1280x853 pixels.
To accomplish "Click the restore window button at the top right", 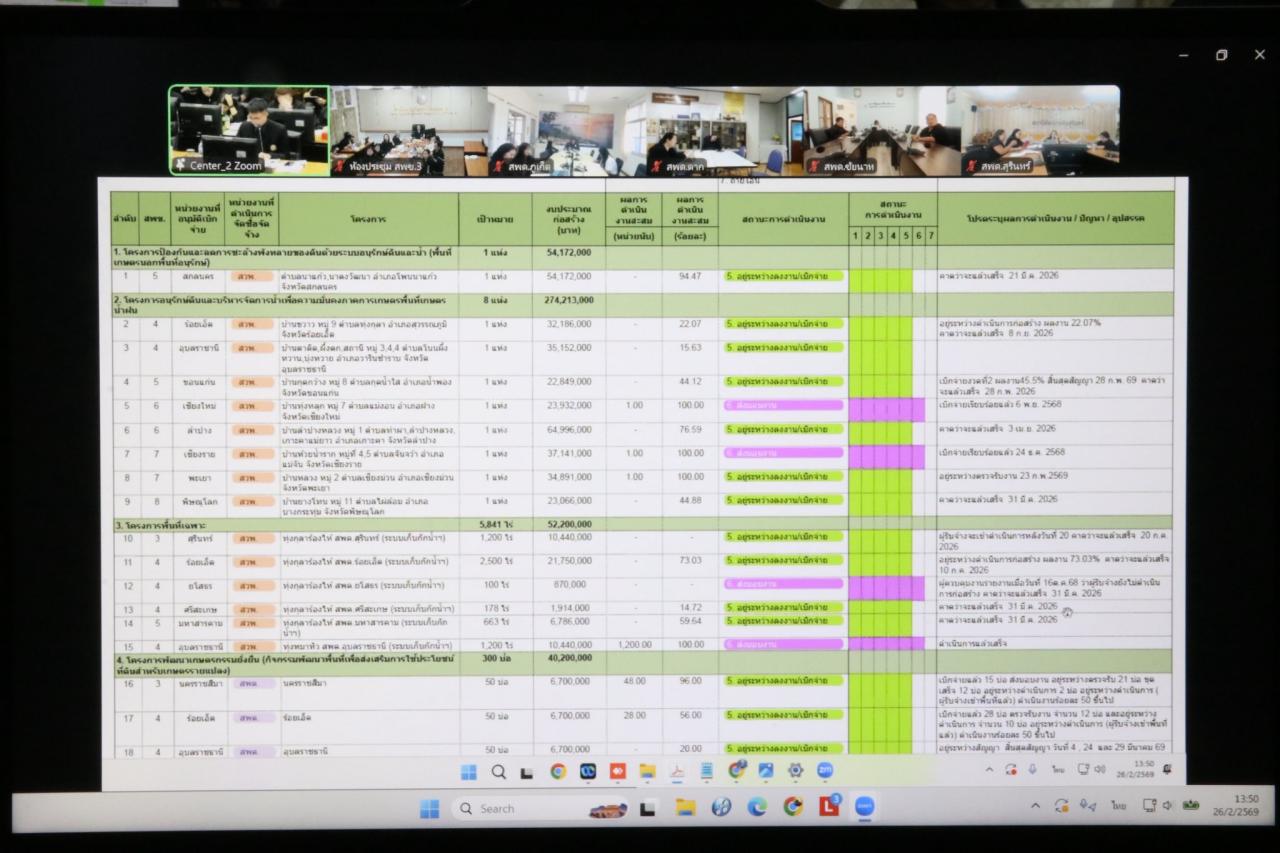I will click(1221, 55).
